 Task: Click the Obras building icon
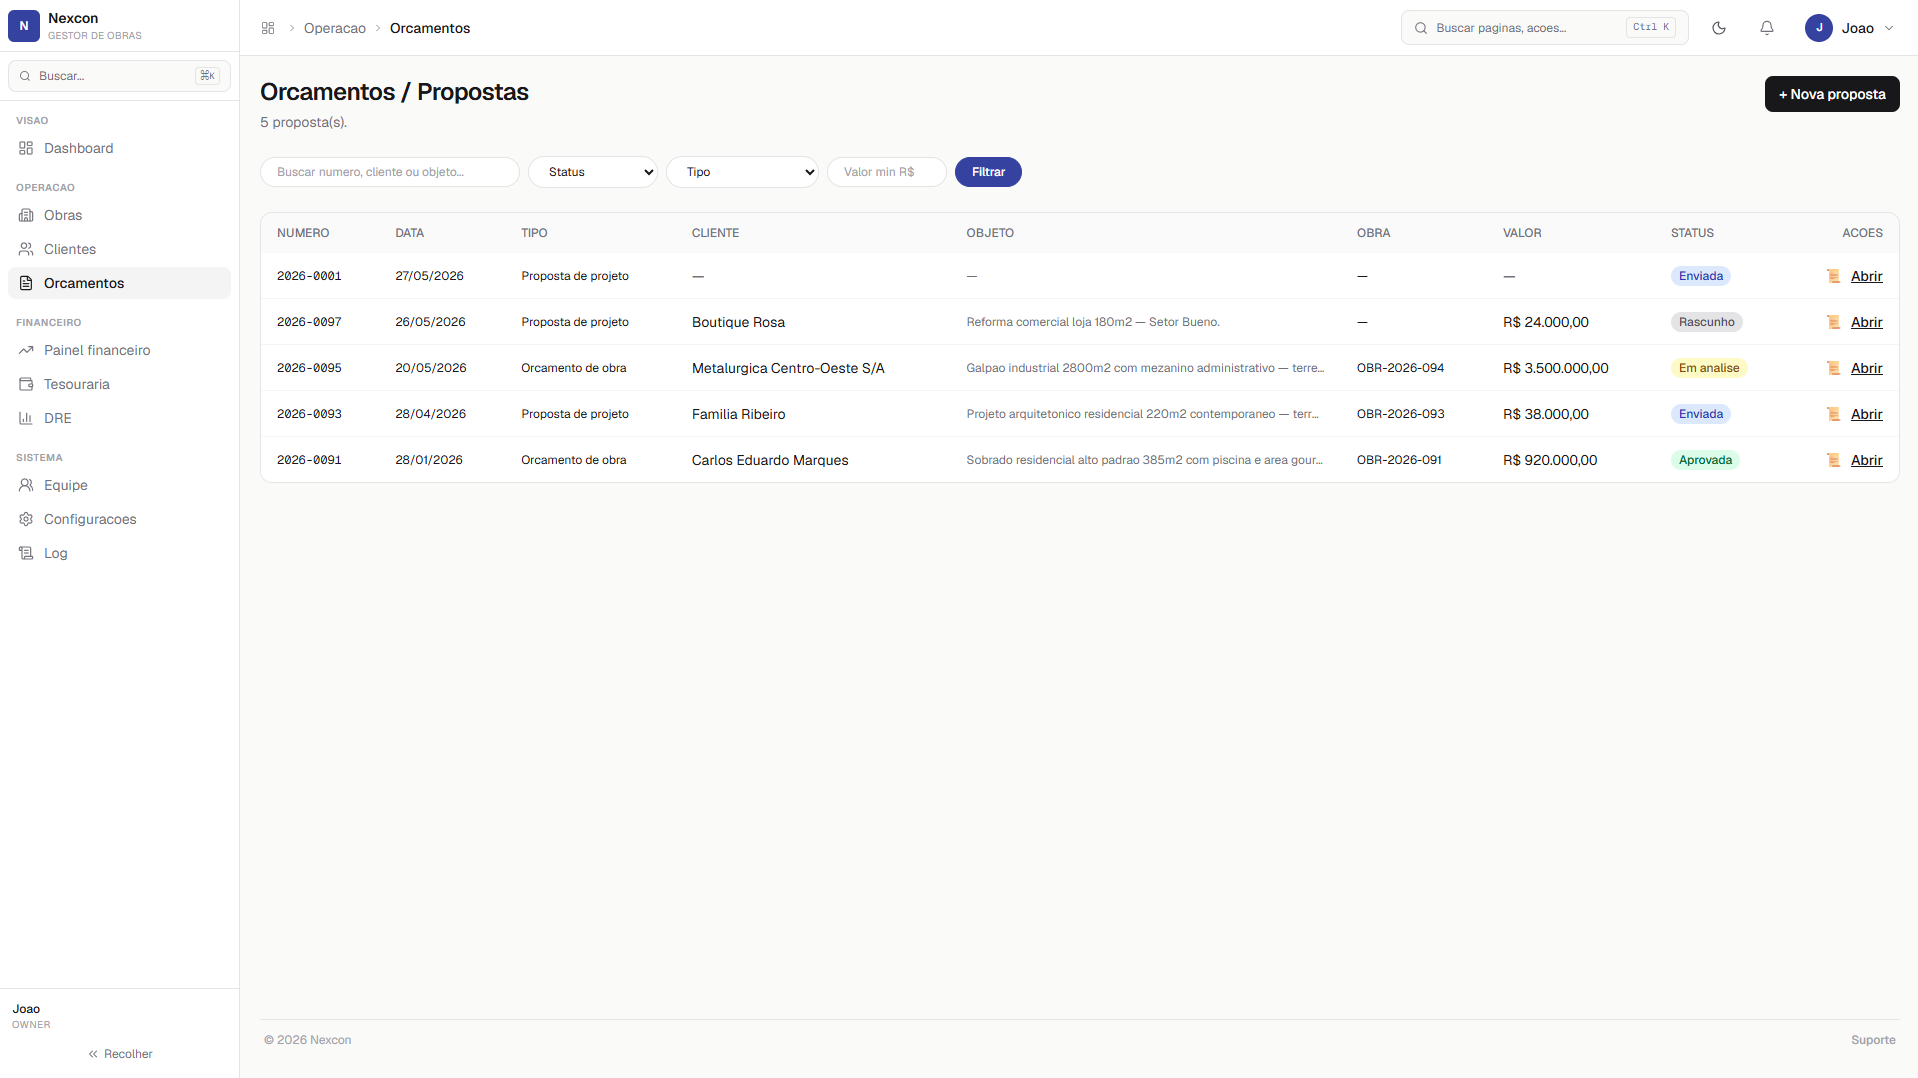coord(26,215)
